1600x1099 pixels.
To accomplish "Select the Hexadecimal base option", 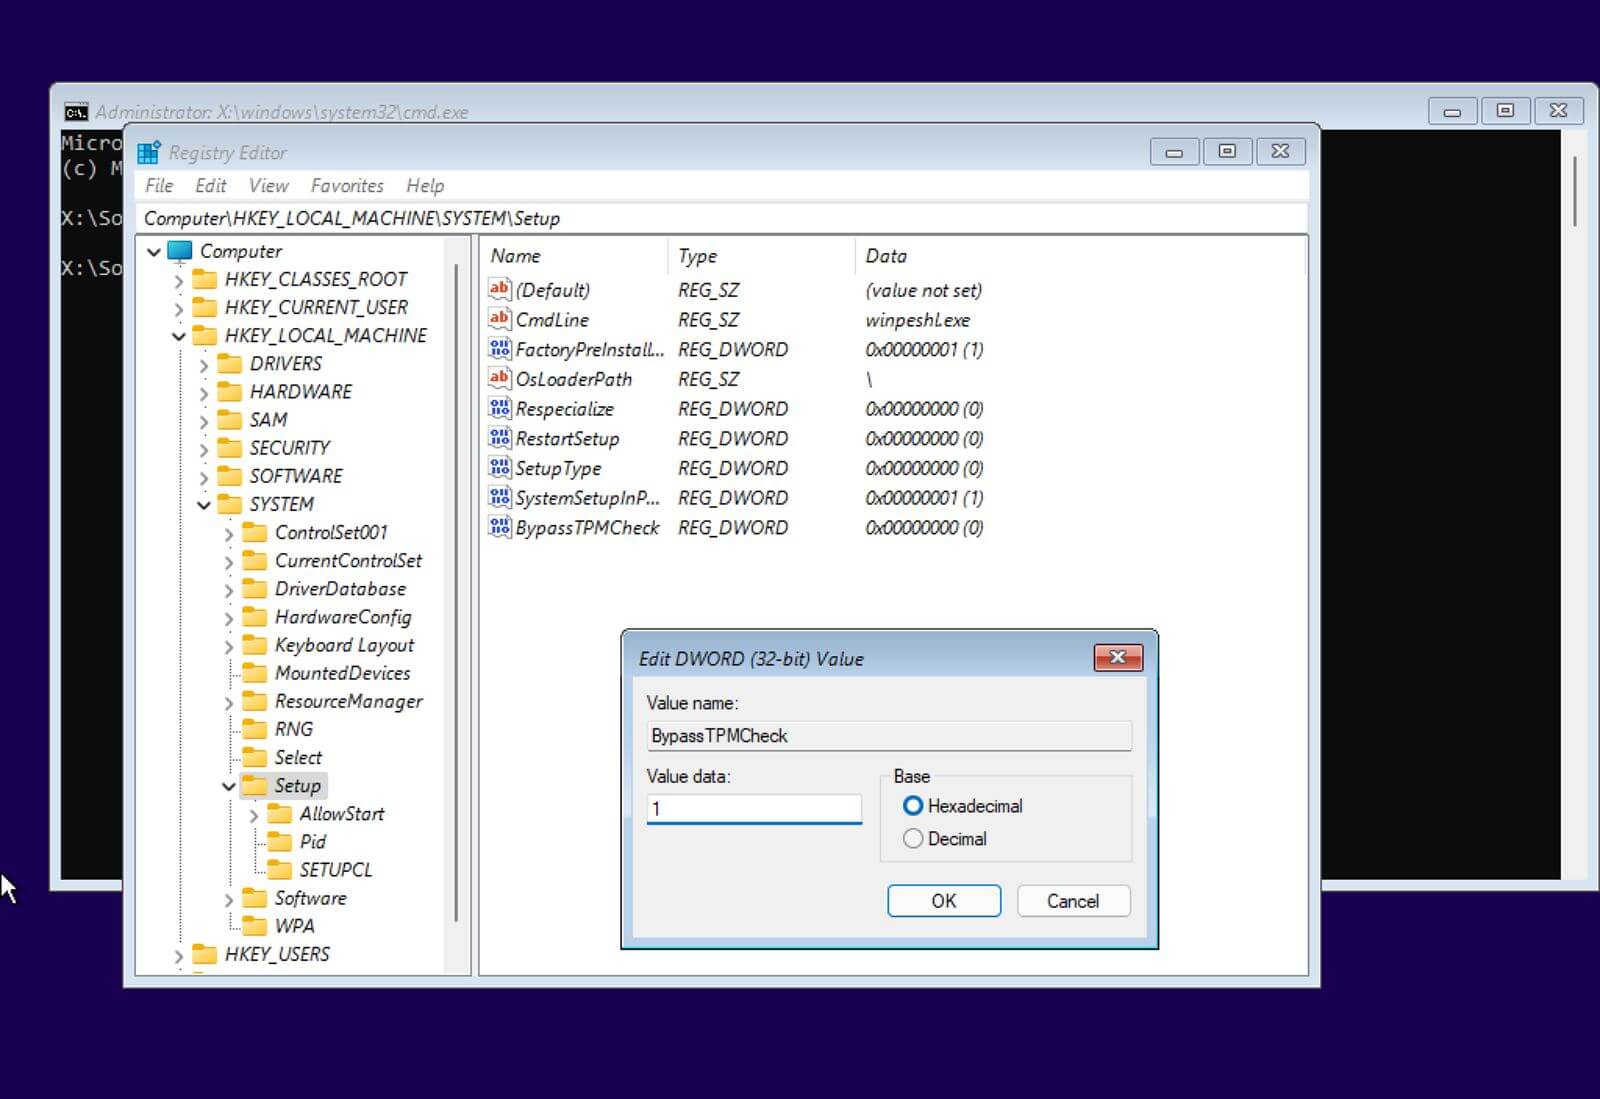I will pos(913,806).
